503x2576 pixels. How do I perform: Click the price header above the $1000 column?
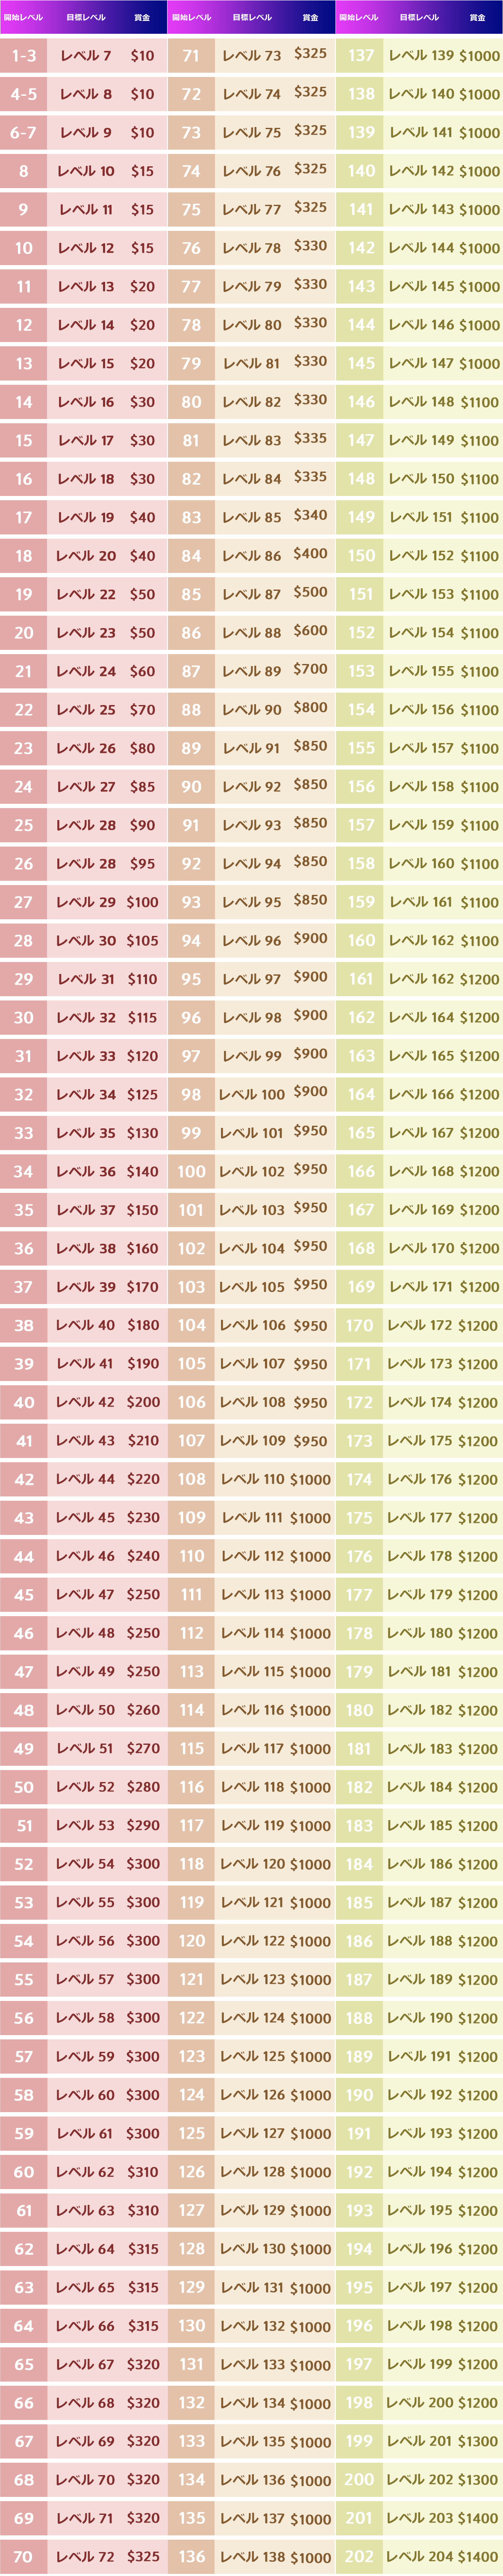(x=477, y=17)
